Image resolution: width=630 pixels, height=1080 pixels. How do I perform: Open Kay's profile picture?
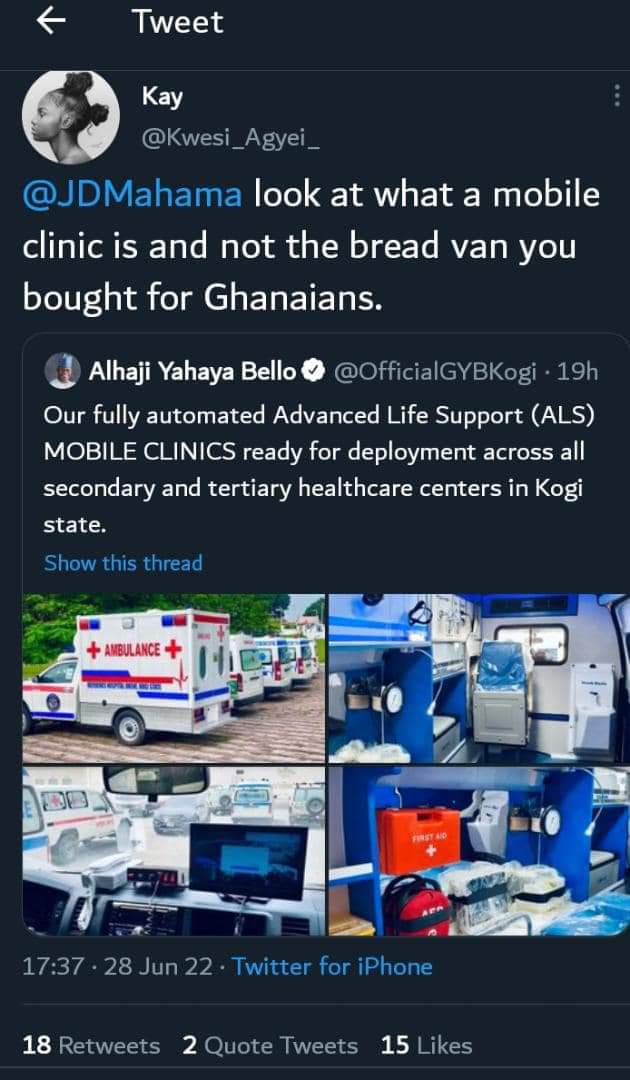71,117
